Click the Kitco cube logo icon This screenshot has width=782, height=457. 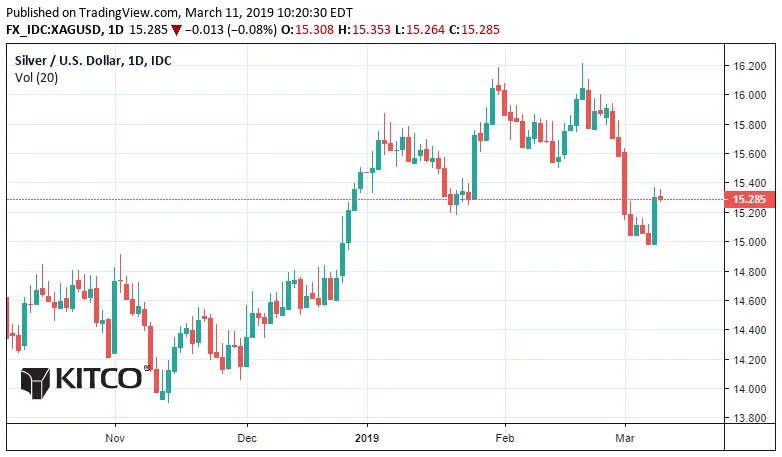[35, 383]
